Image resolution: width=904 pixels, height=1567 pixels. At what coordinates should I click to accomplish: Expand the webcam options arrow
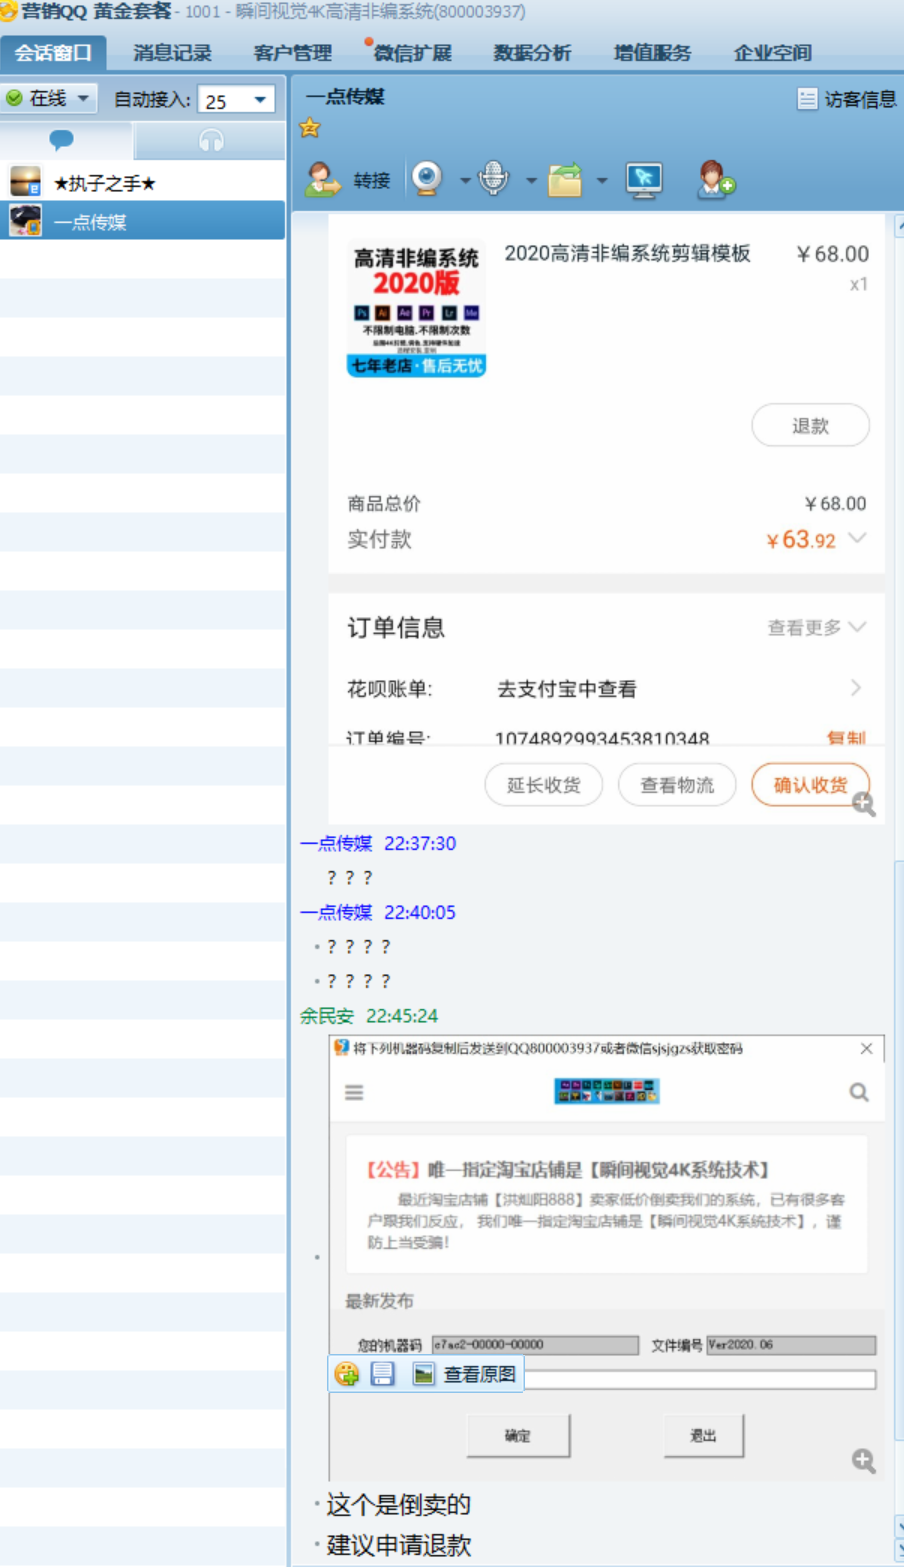pyautogui.click(x=465, y=181)
